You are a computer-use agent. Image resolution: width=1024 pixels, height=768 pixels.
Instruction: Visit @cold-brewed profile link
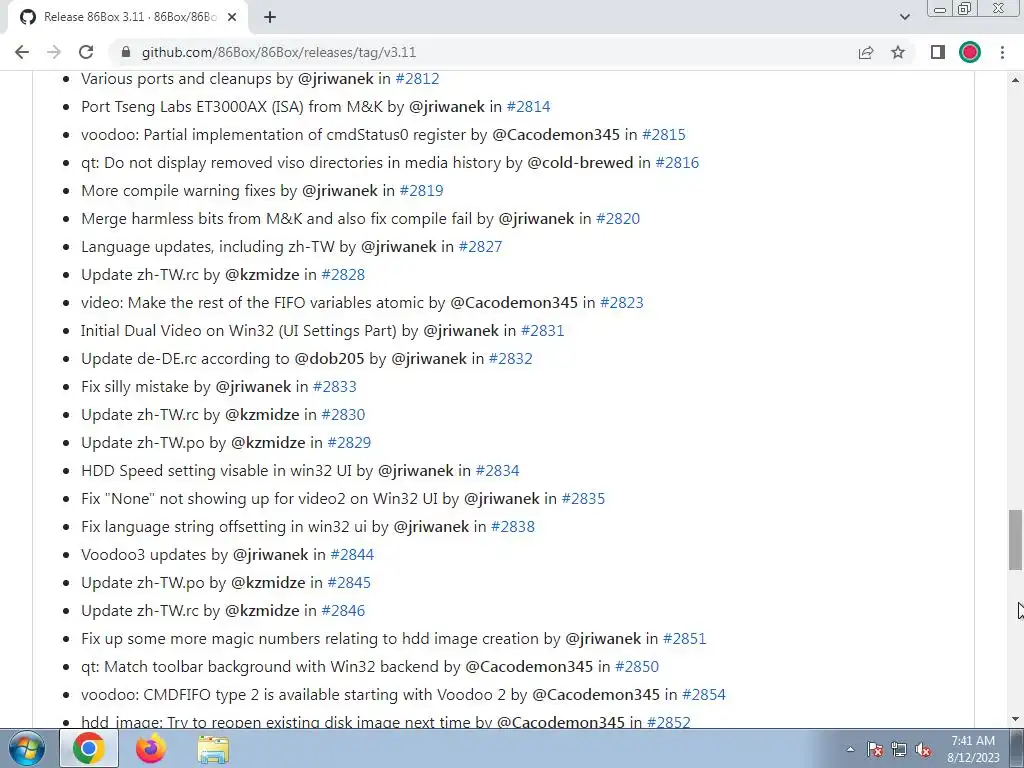[580, 163]
